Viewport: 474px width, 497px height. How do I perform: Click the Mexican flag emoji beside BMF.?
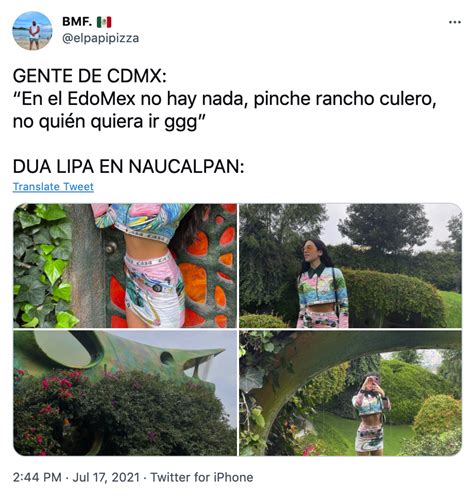pyautogui.click(x=104, y=22)
